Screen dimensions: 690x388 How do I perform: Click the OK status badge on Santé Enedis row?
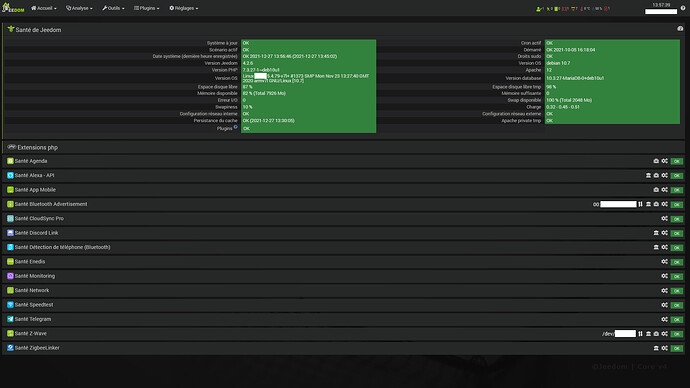click(677, 262)
